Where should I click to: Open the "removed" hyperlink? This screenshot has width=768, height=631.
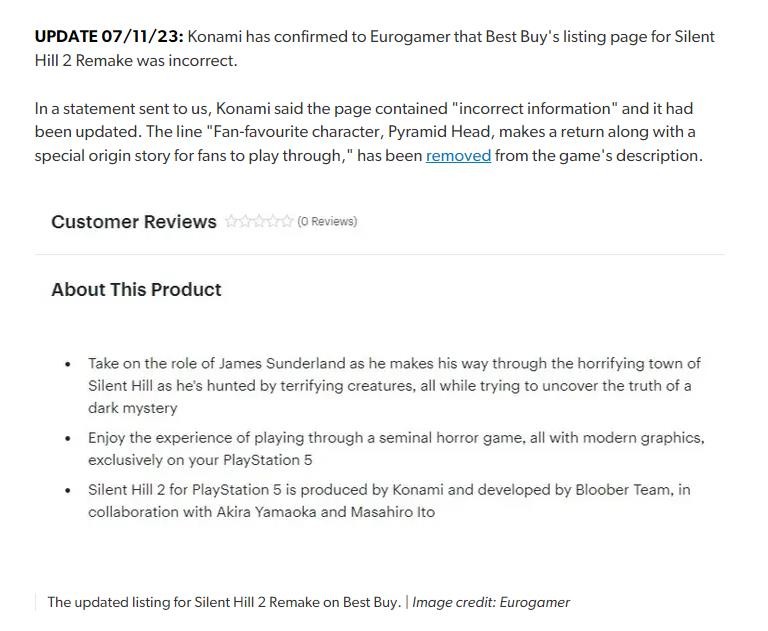coord(458,156)
